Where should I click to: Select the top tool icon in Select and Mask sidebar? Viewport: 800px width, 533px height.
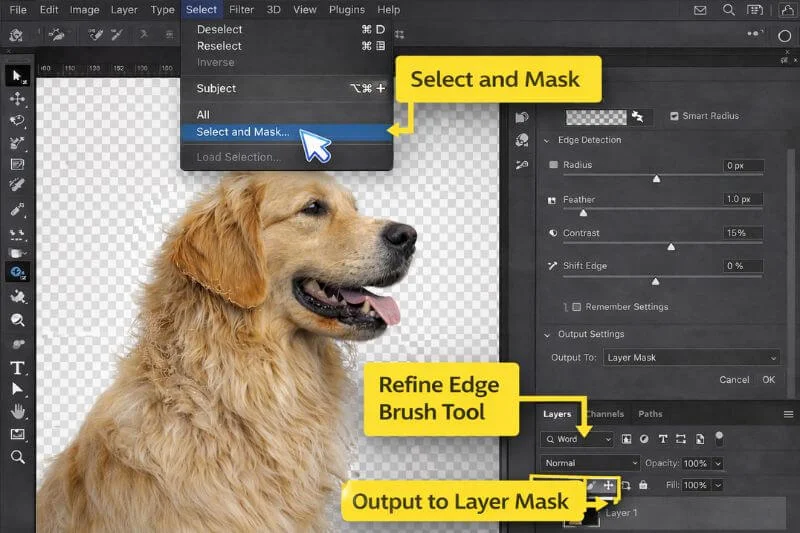click(521, 117)
